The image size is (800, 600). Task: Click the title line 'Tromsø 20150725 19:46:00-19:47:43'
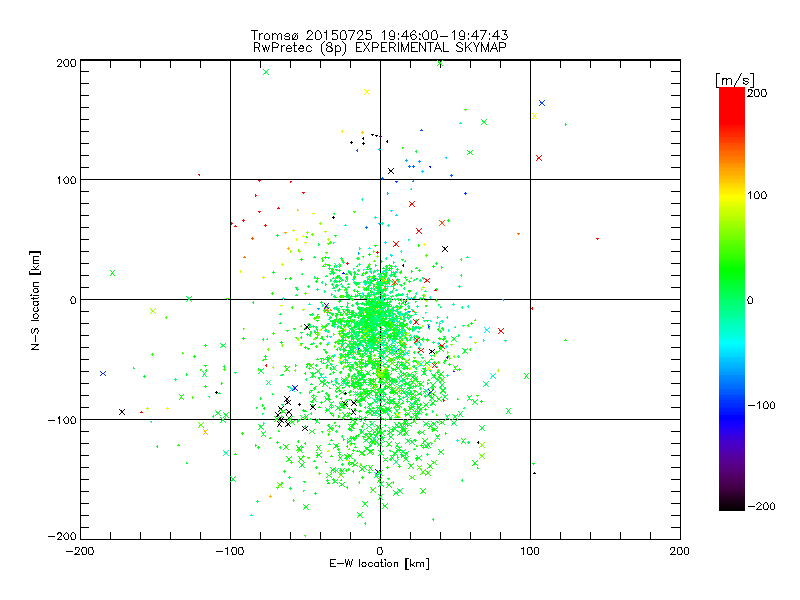pyautogui.click(x=379, y=35)
